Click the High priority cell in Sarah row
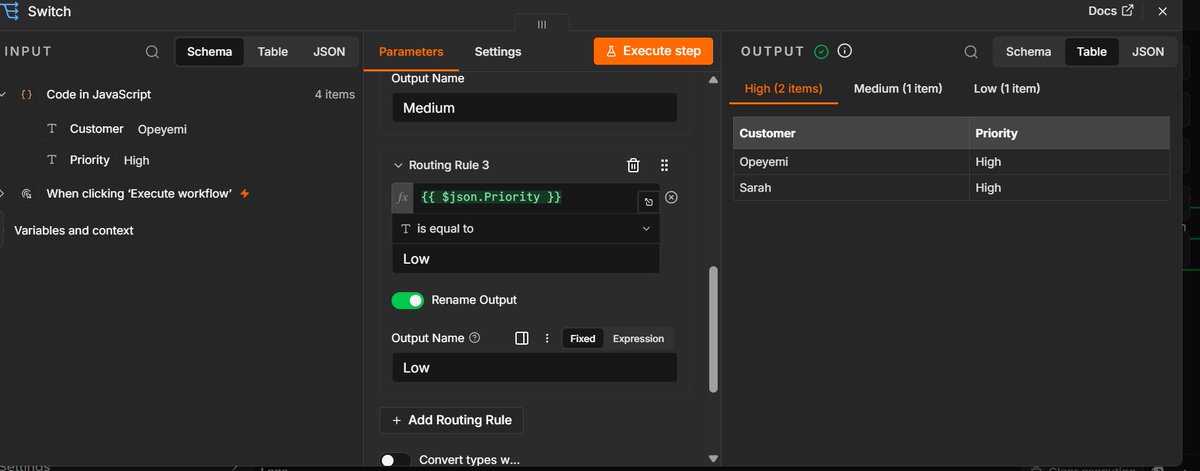Viewport: 1200px width, 471px height. point(1069,187)
